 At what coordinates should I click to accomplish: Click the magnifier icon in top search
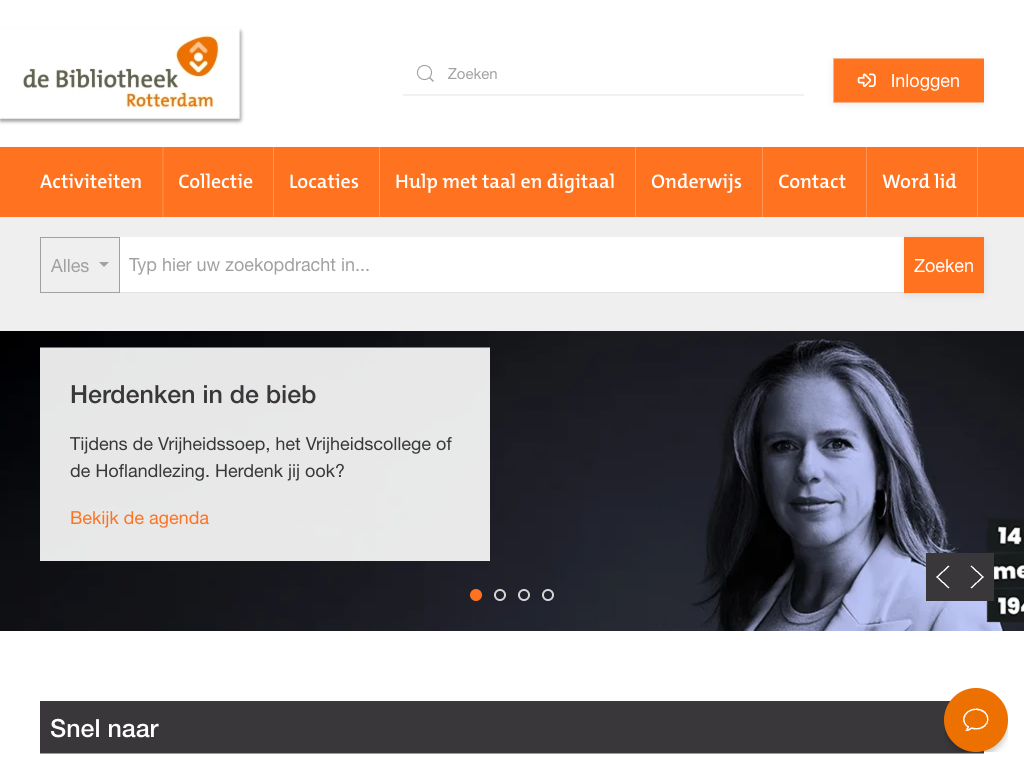(425, 73)
